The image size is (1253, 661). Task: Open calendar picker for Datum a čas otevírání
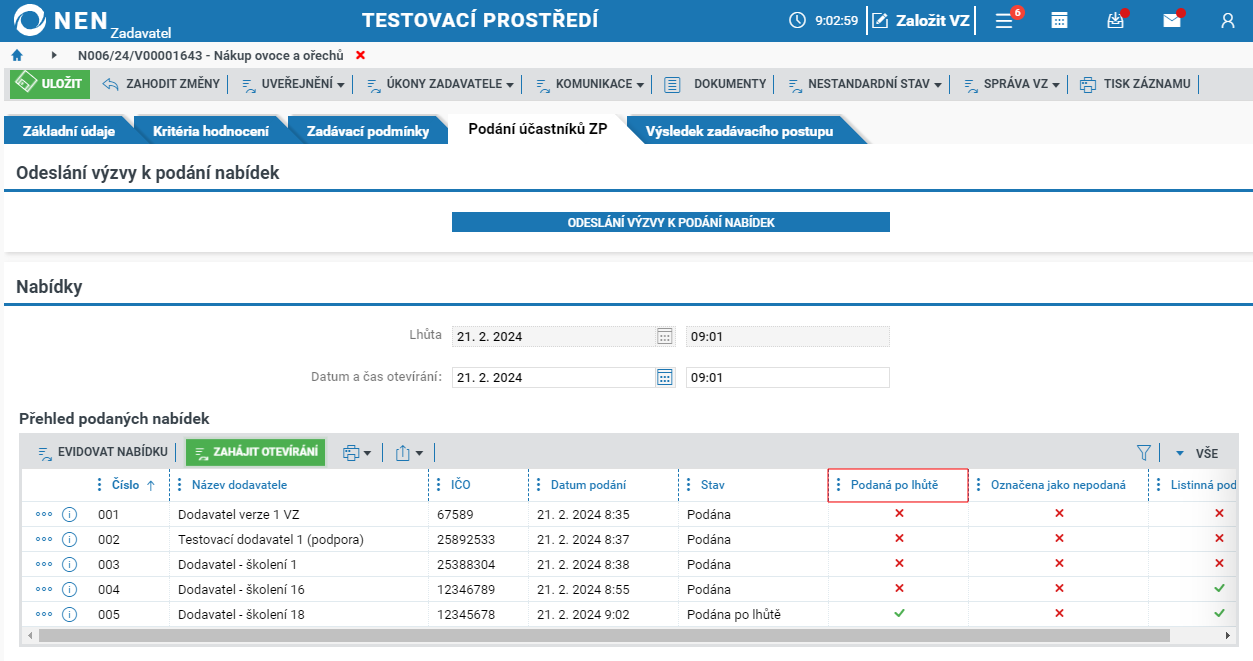tap(665, 378)
